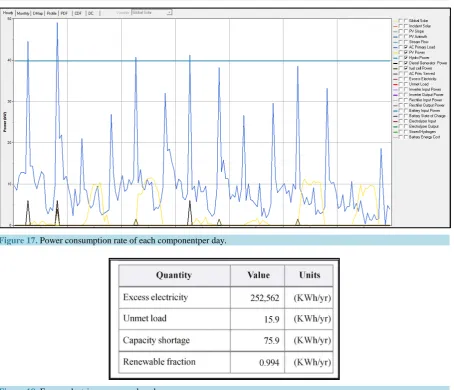Click the Quantity column header
Screen dimensions: 454x390
[x=174, y=275]
